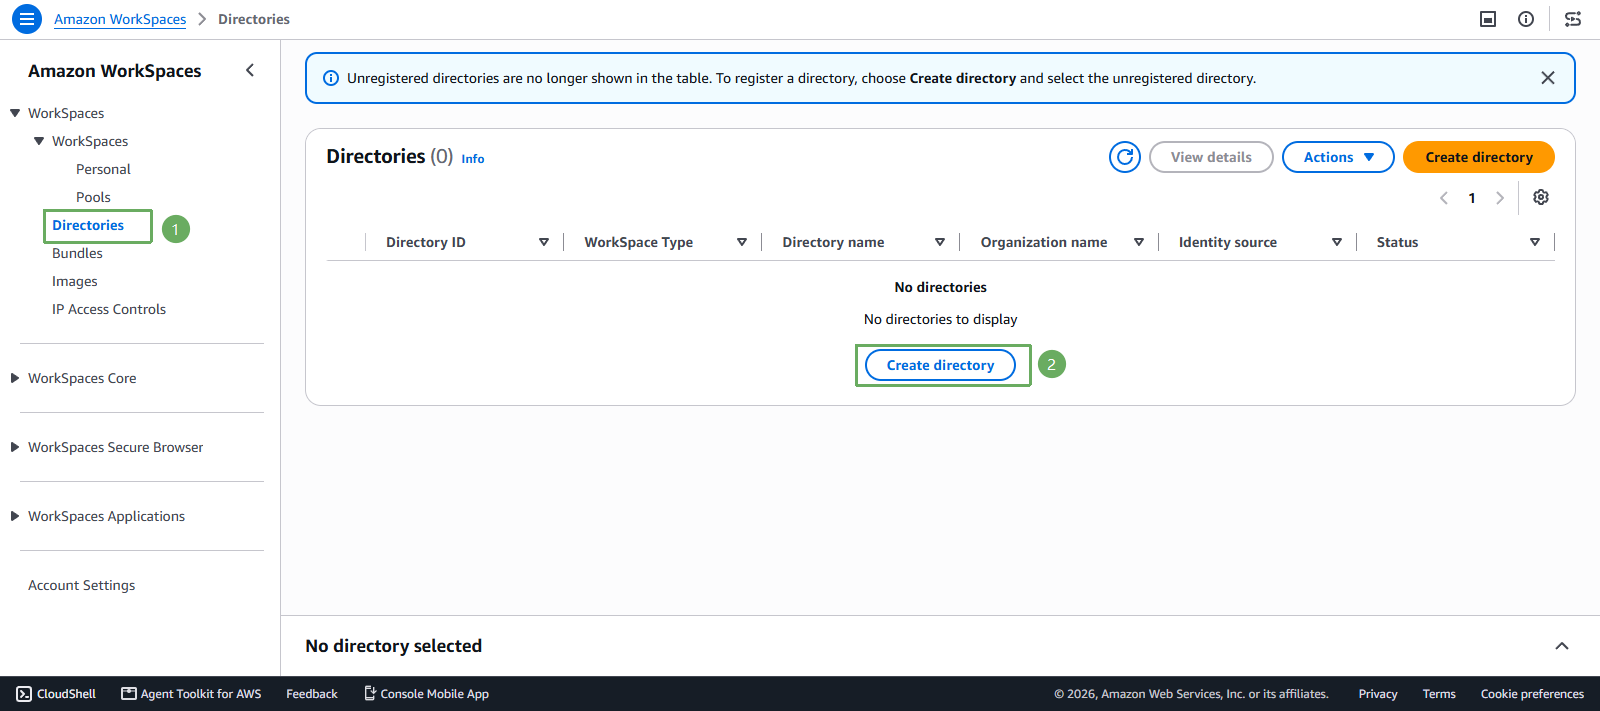The height and width of the screenshot is (711, 1600).
Task: Collapse the top-level WorkSpaces tree section
Action: [x=15, y=113]
